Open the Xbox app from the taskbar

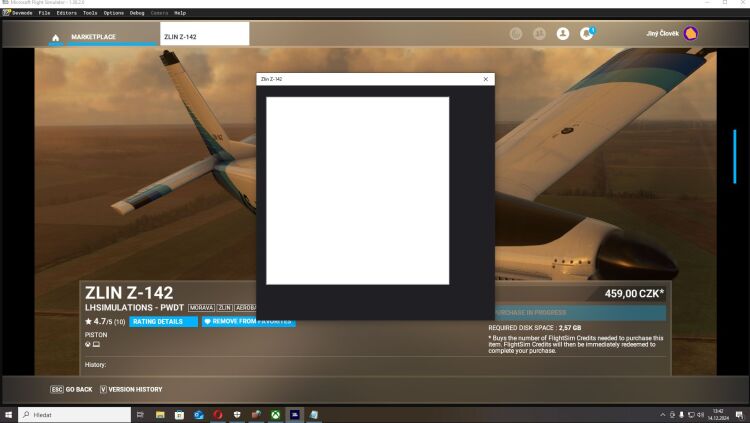click(276, 415)
